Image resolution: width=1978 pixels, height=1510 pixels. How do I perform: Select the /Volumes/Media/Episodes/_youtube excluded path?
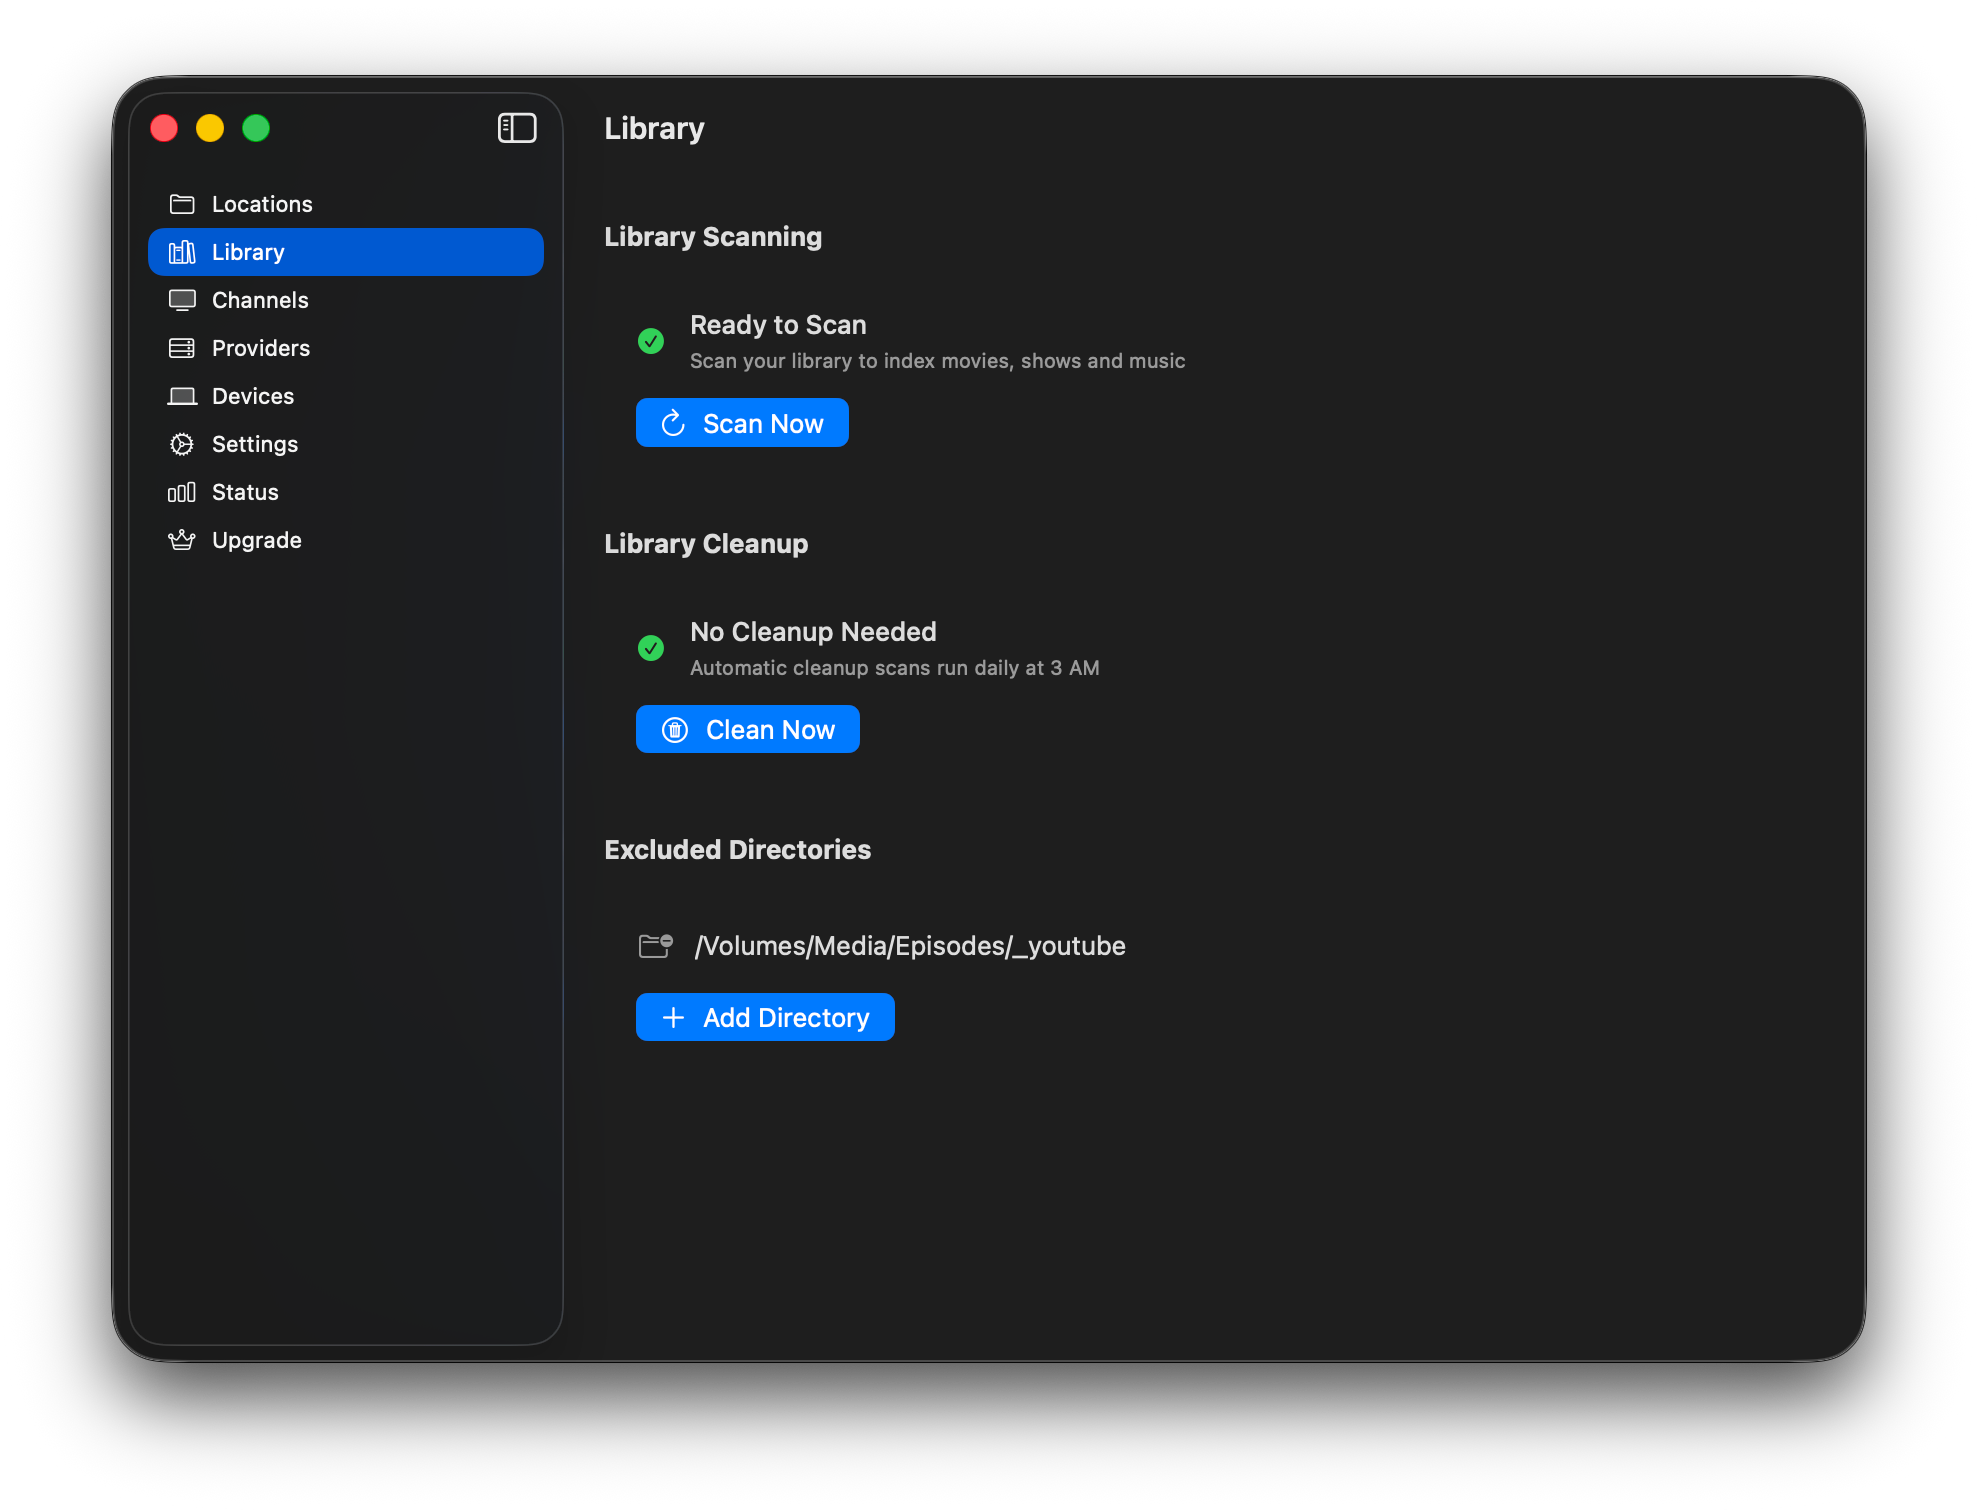pos(910,946)
